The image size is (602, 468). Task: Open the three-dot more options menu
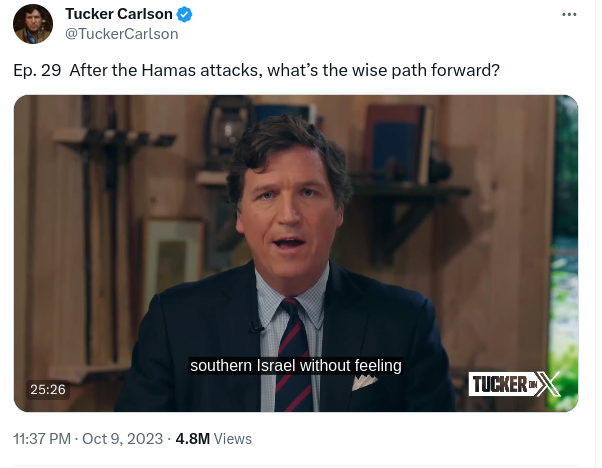[570, 15]
